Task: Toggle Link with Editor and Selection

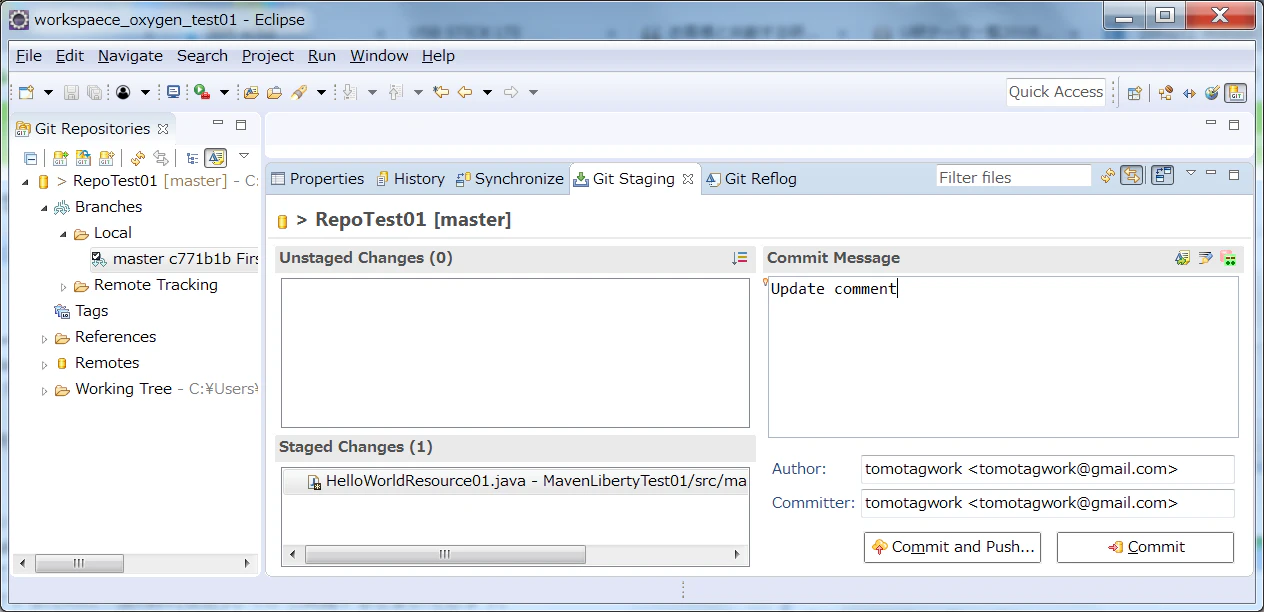Action: click(1132, 176)
